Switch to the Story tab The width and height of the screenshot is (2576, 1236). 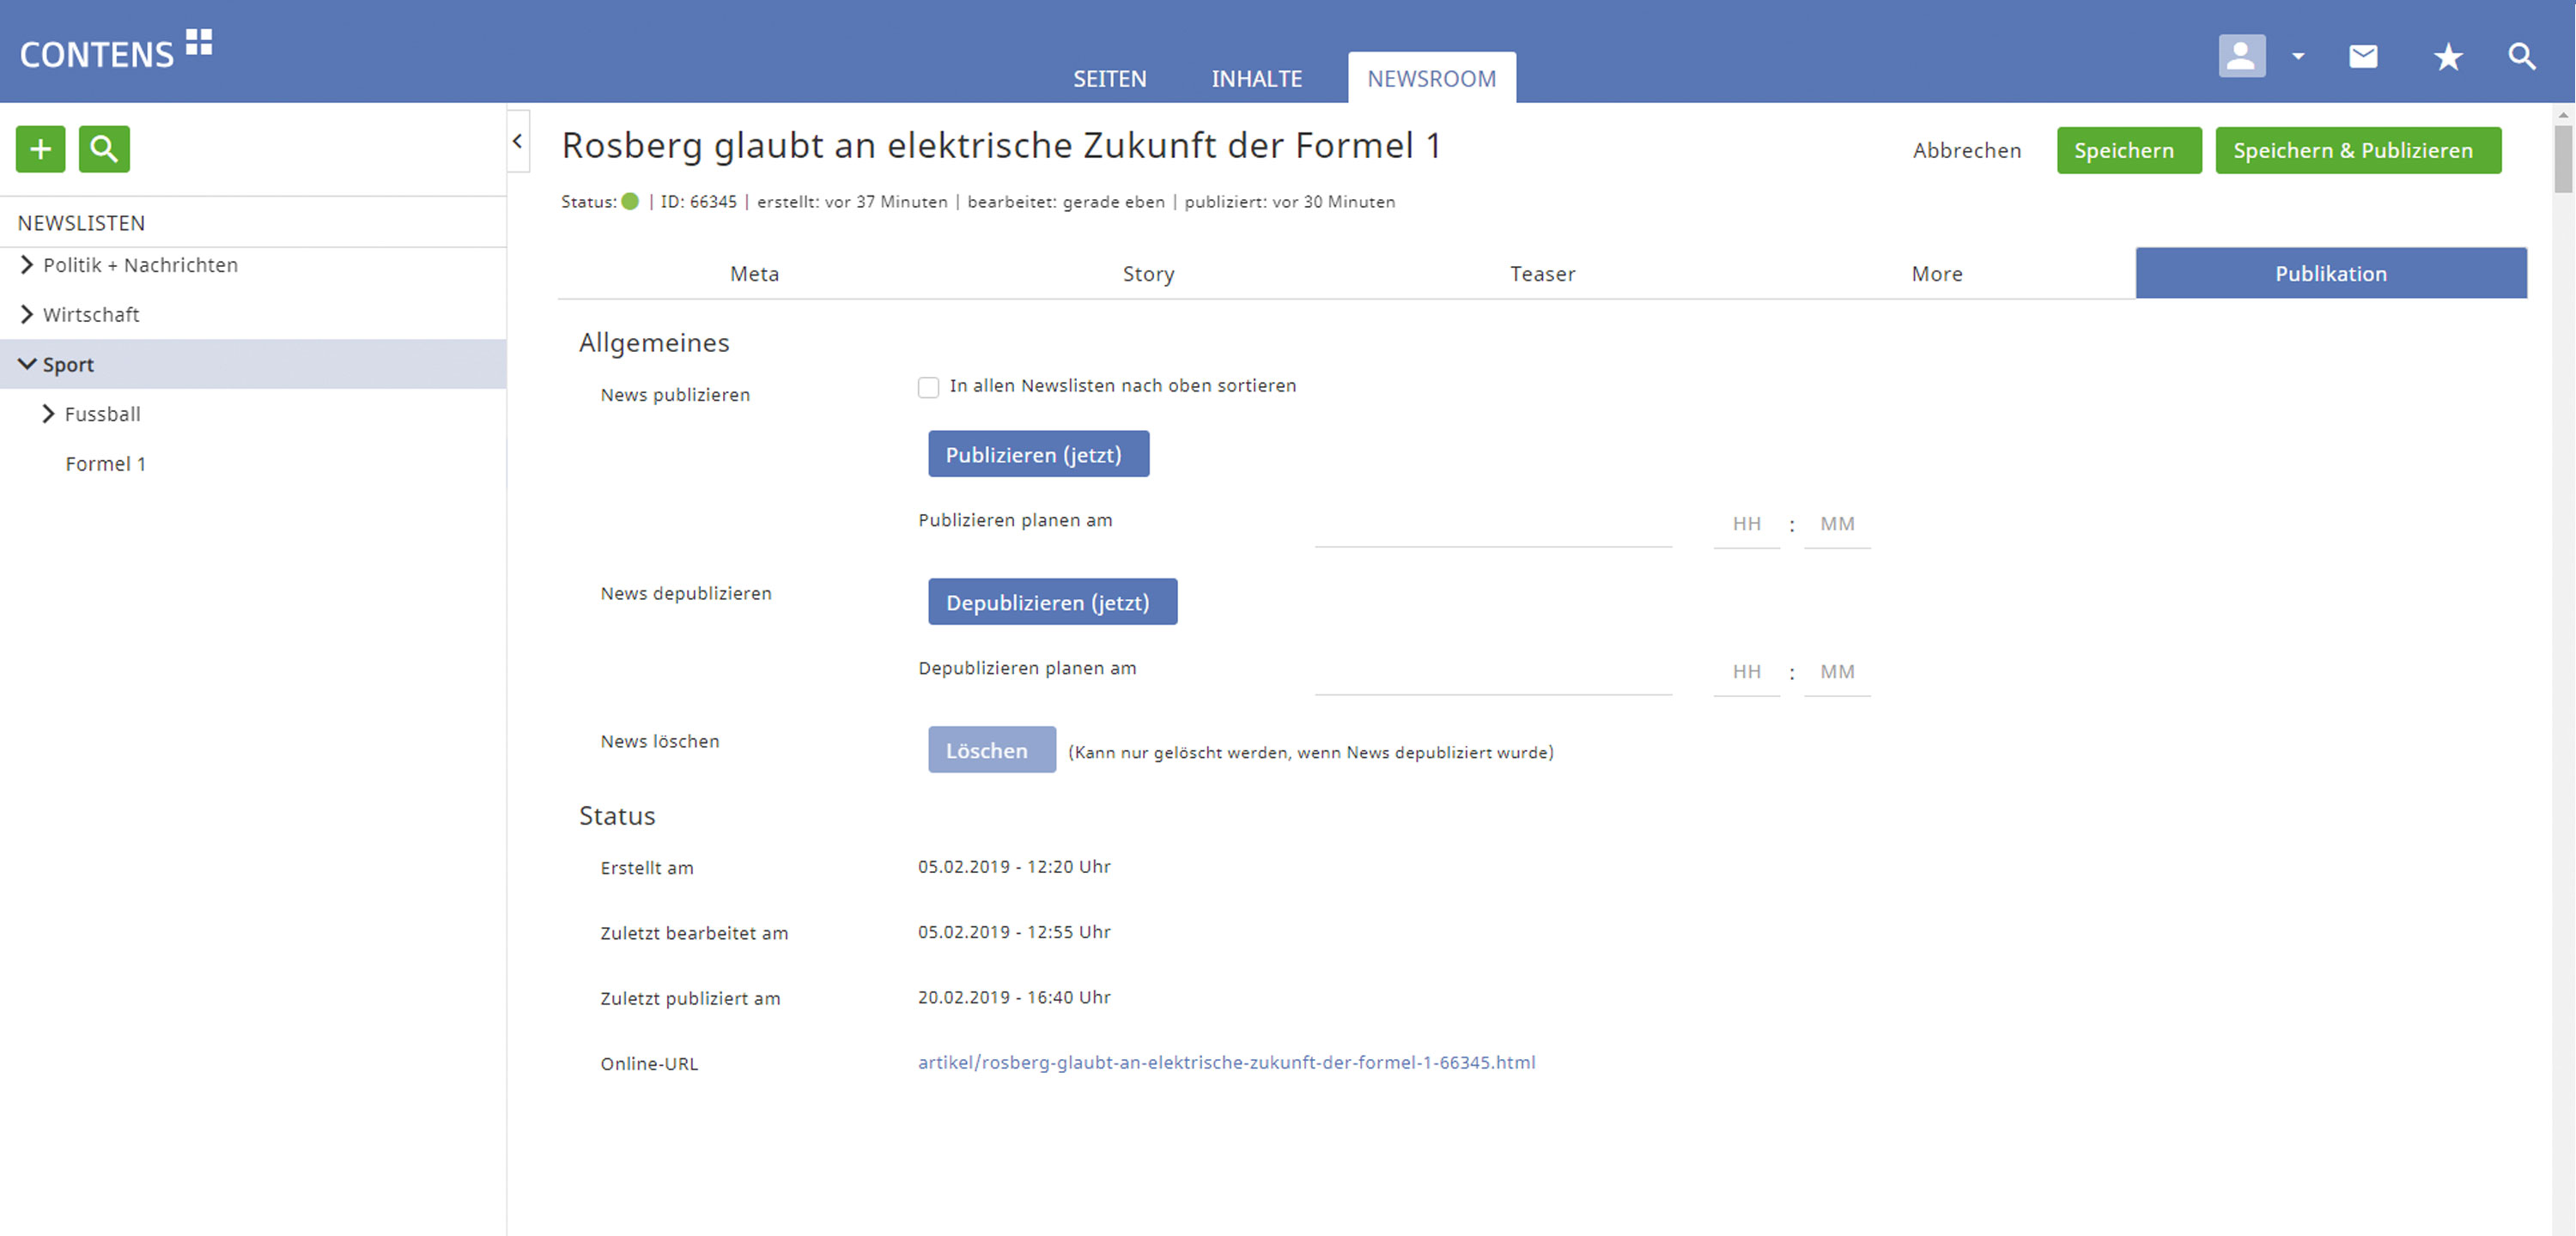click(x=1148, y=274)
